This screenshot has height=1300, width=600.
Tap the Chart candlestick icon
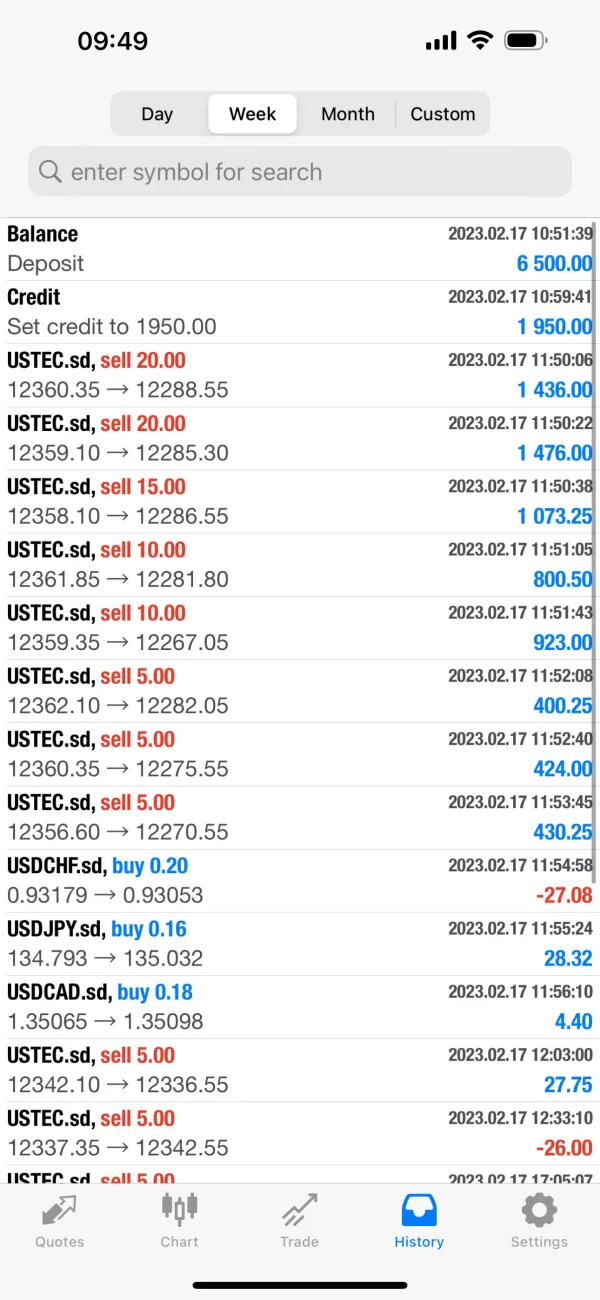(x=180, y=1210)
